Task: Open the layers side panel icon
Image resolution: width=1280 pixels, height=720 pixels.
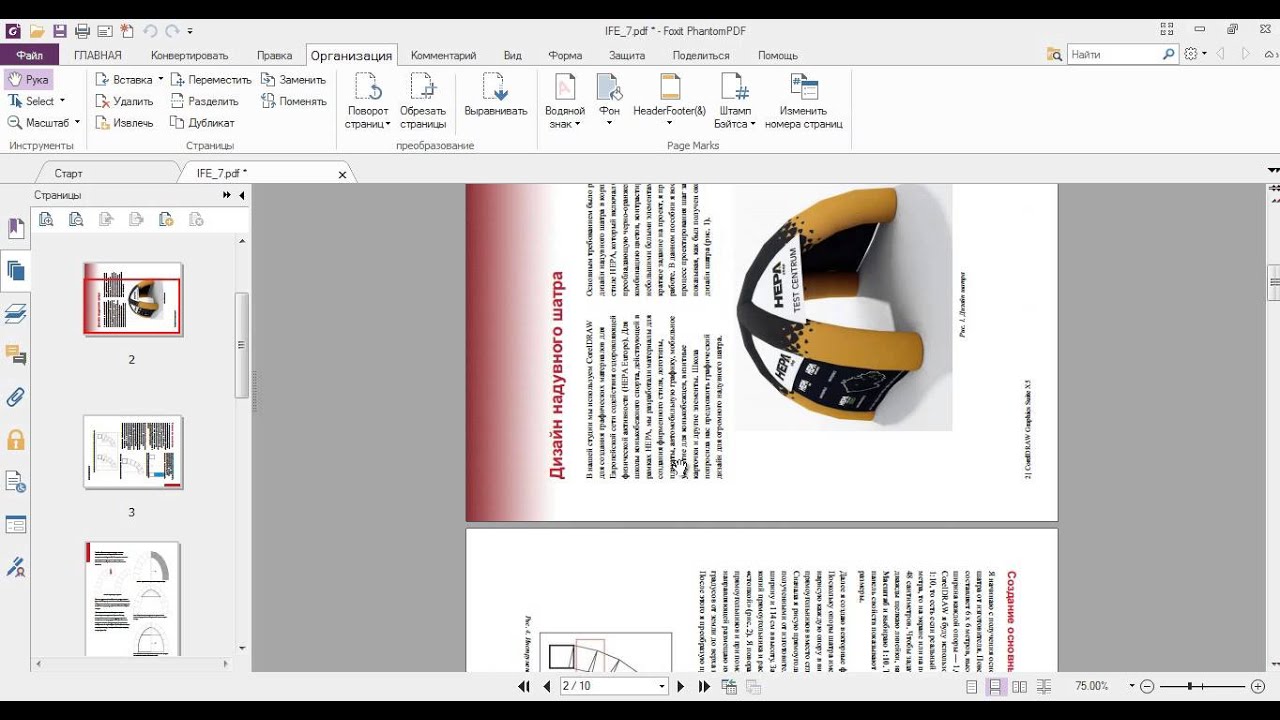Action: click(15, 313)
